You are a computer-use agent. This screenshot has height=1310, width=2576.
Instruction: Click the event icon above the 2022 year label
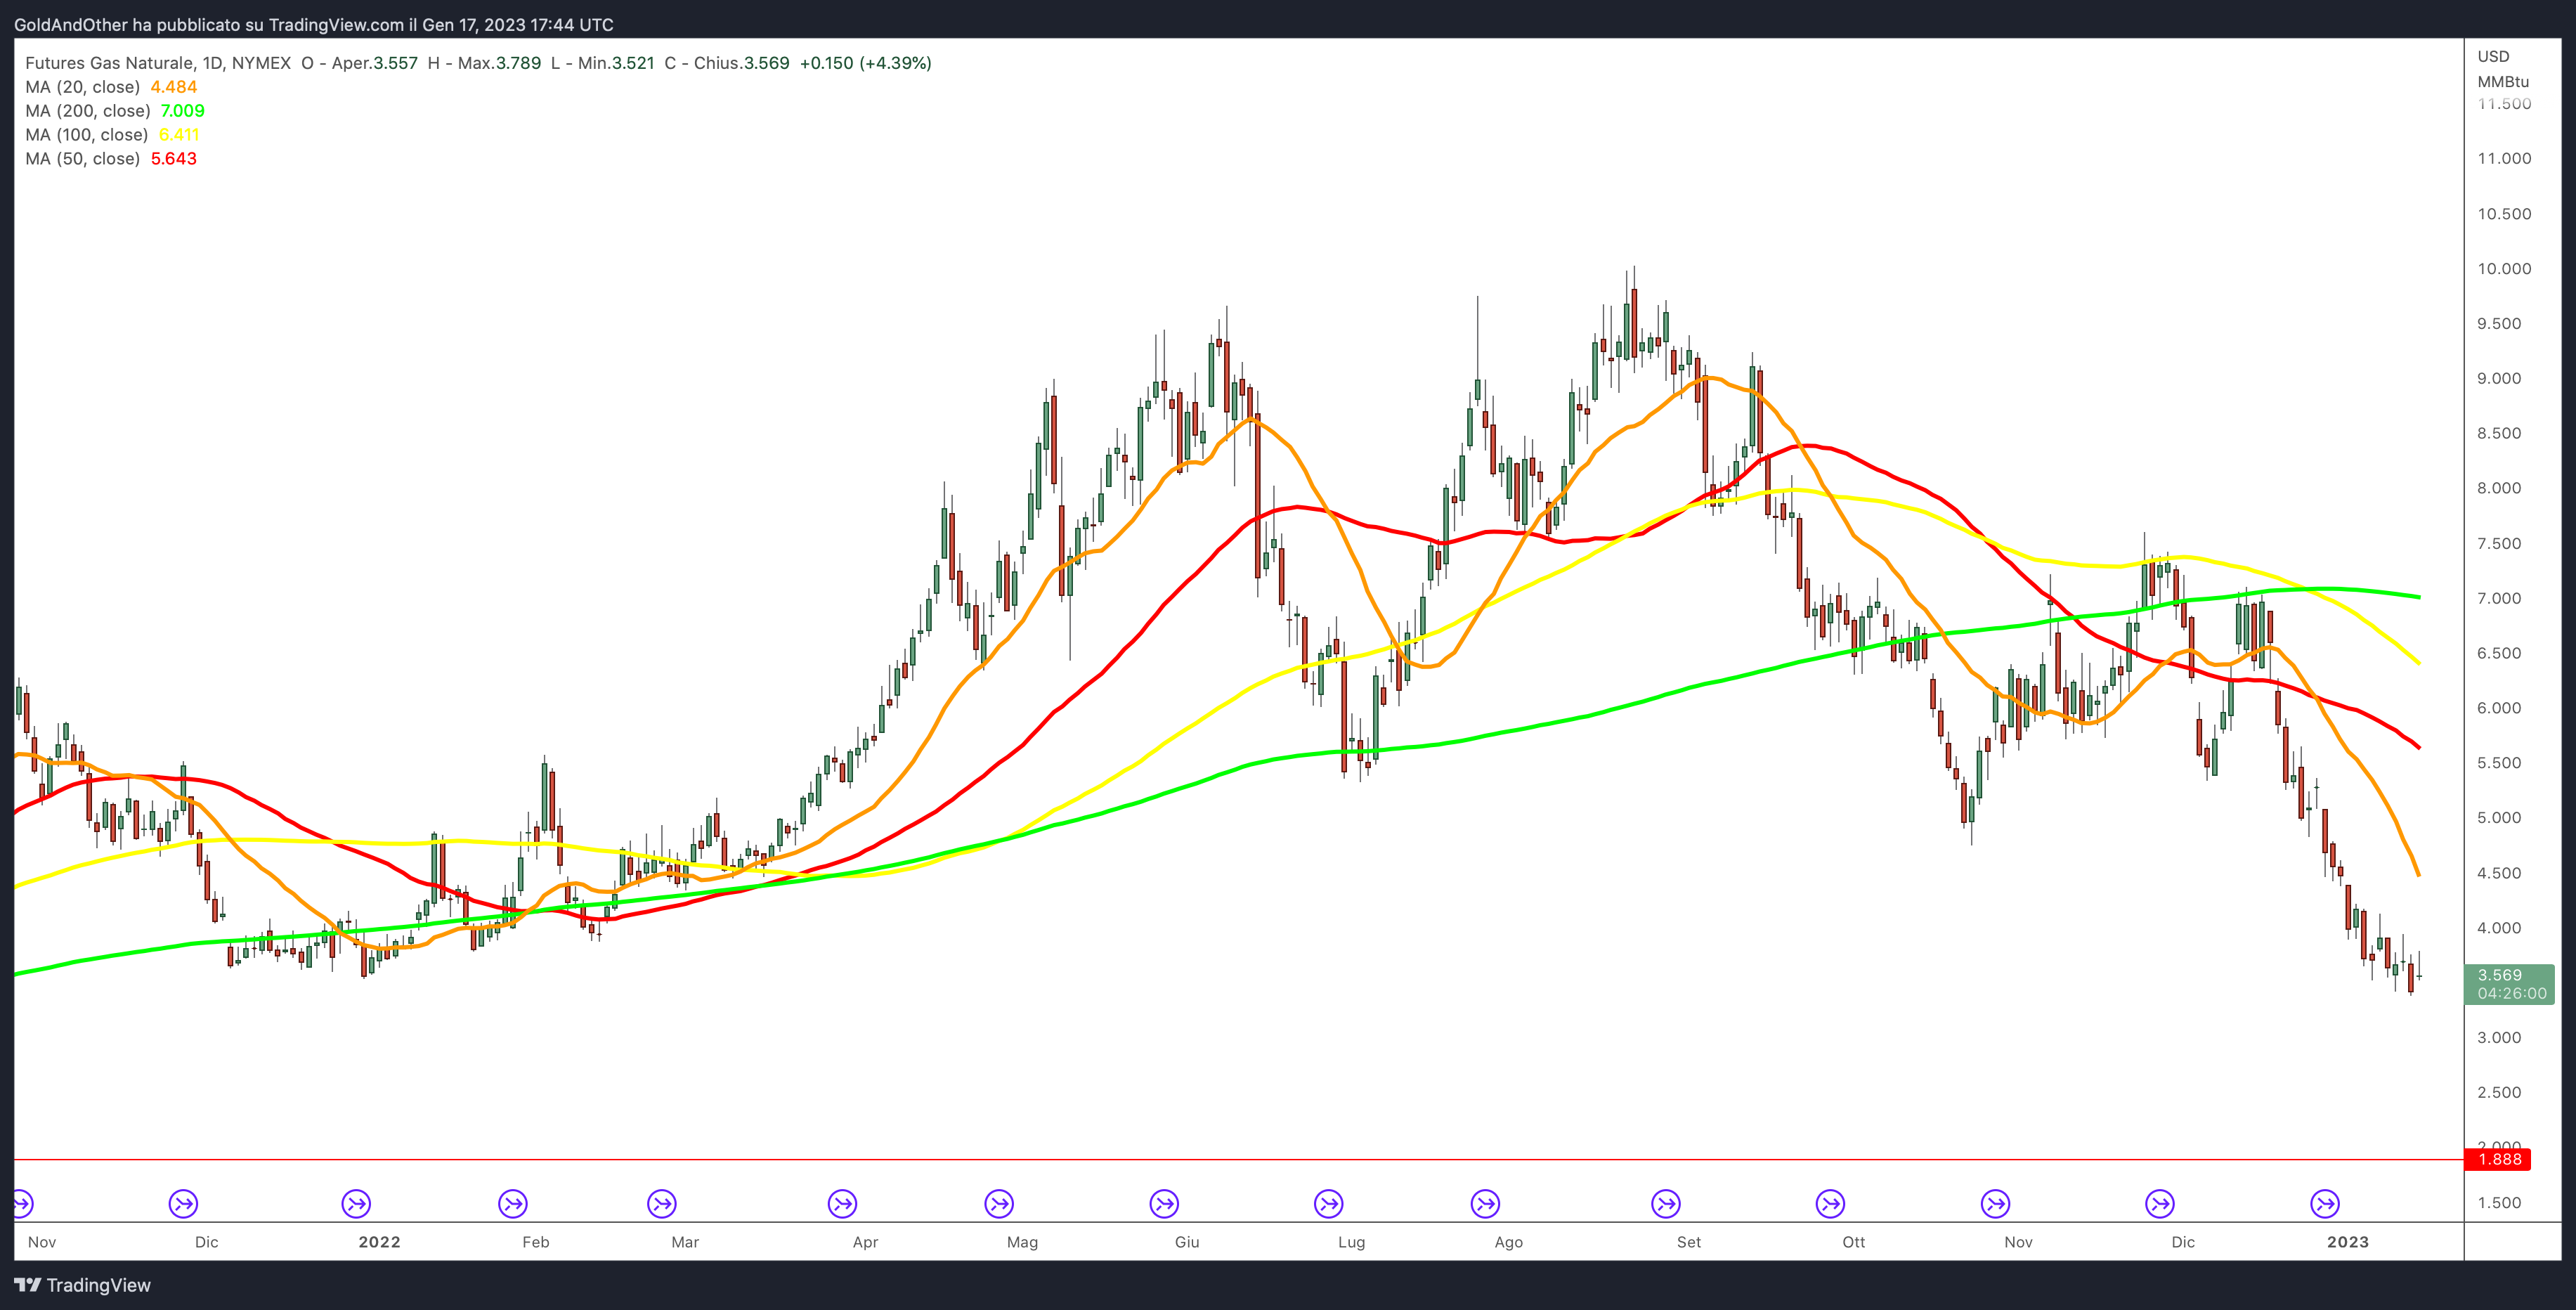point(357,1203)
